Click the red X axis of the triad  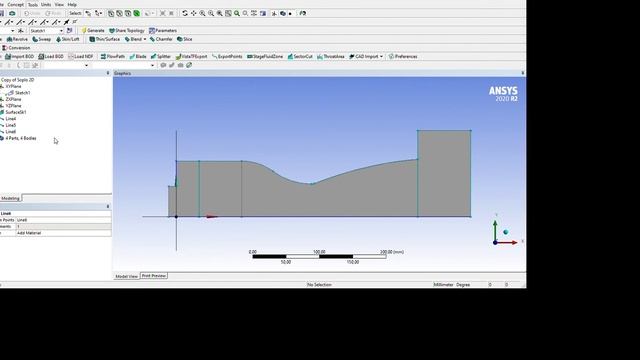[508, 242]
